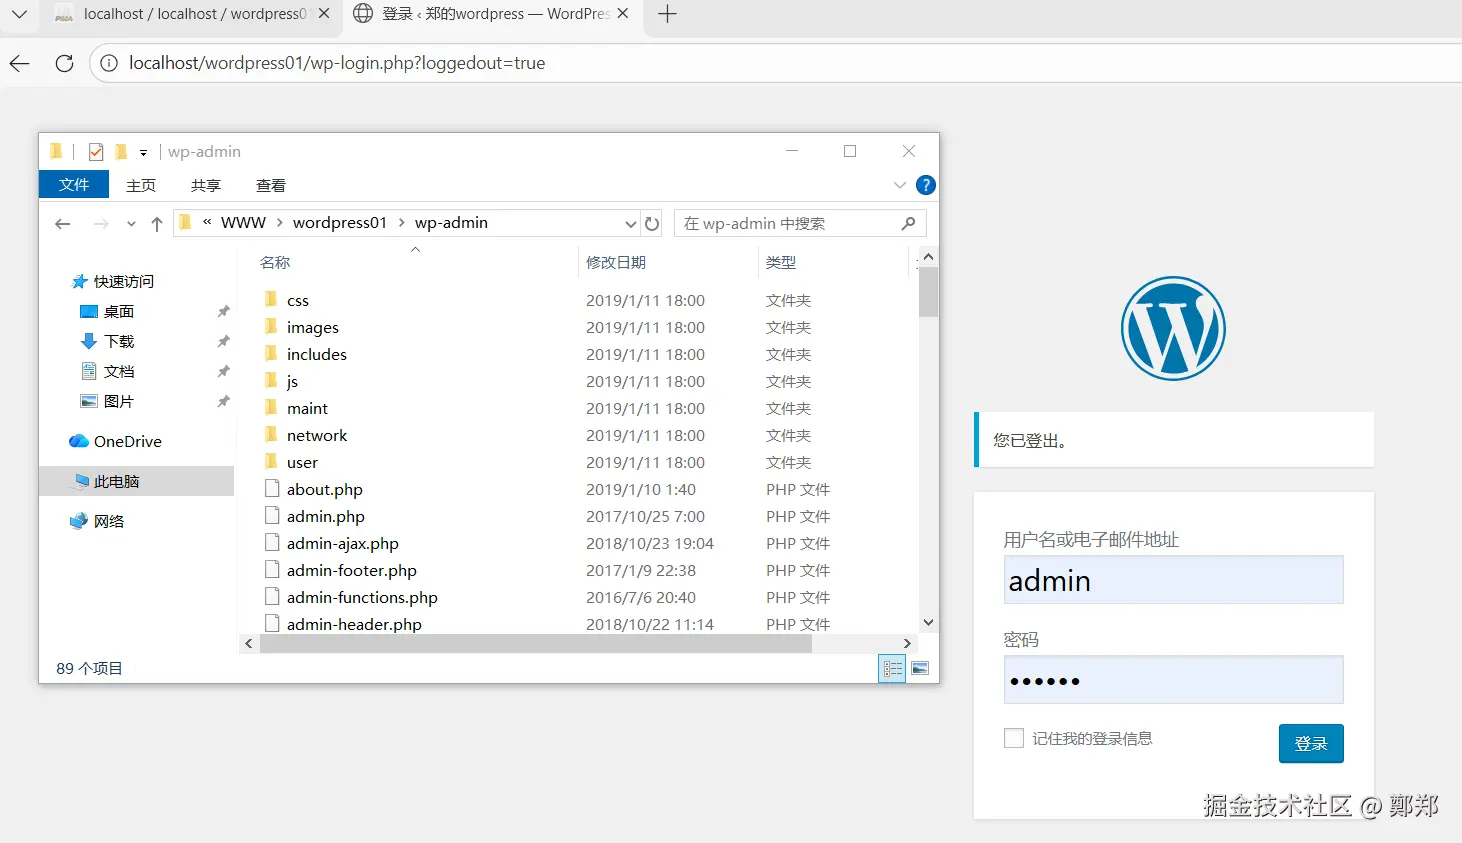This screenshot has height=843, width=1462.
Task: Select the admin.php file
Action: pos(326,517)
